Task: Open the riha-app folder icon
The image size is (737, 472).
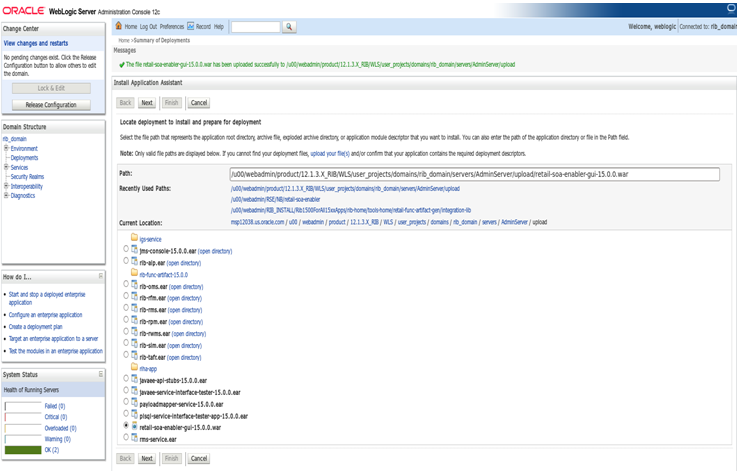Action: point(134,367)
